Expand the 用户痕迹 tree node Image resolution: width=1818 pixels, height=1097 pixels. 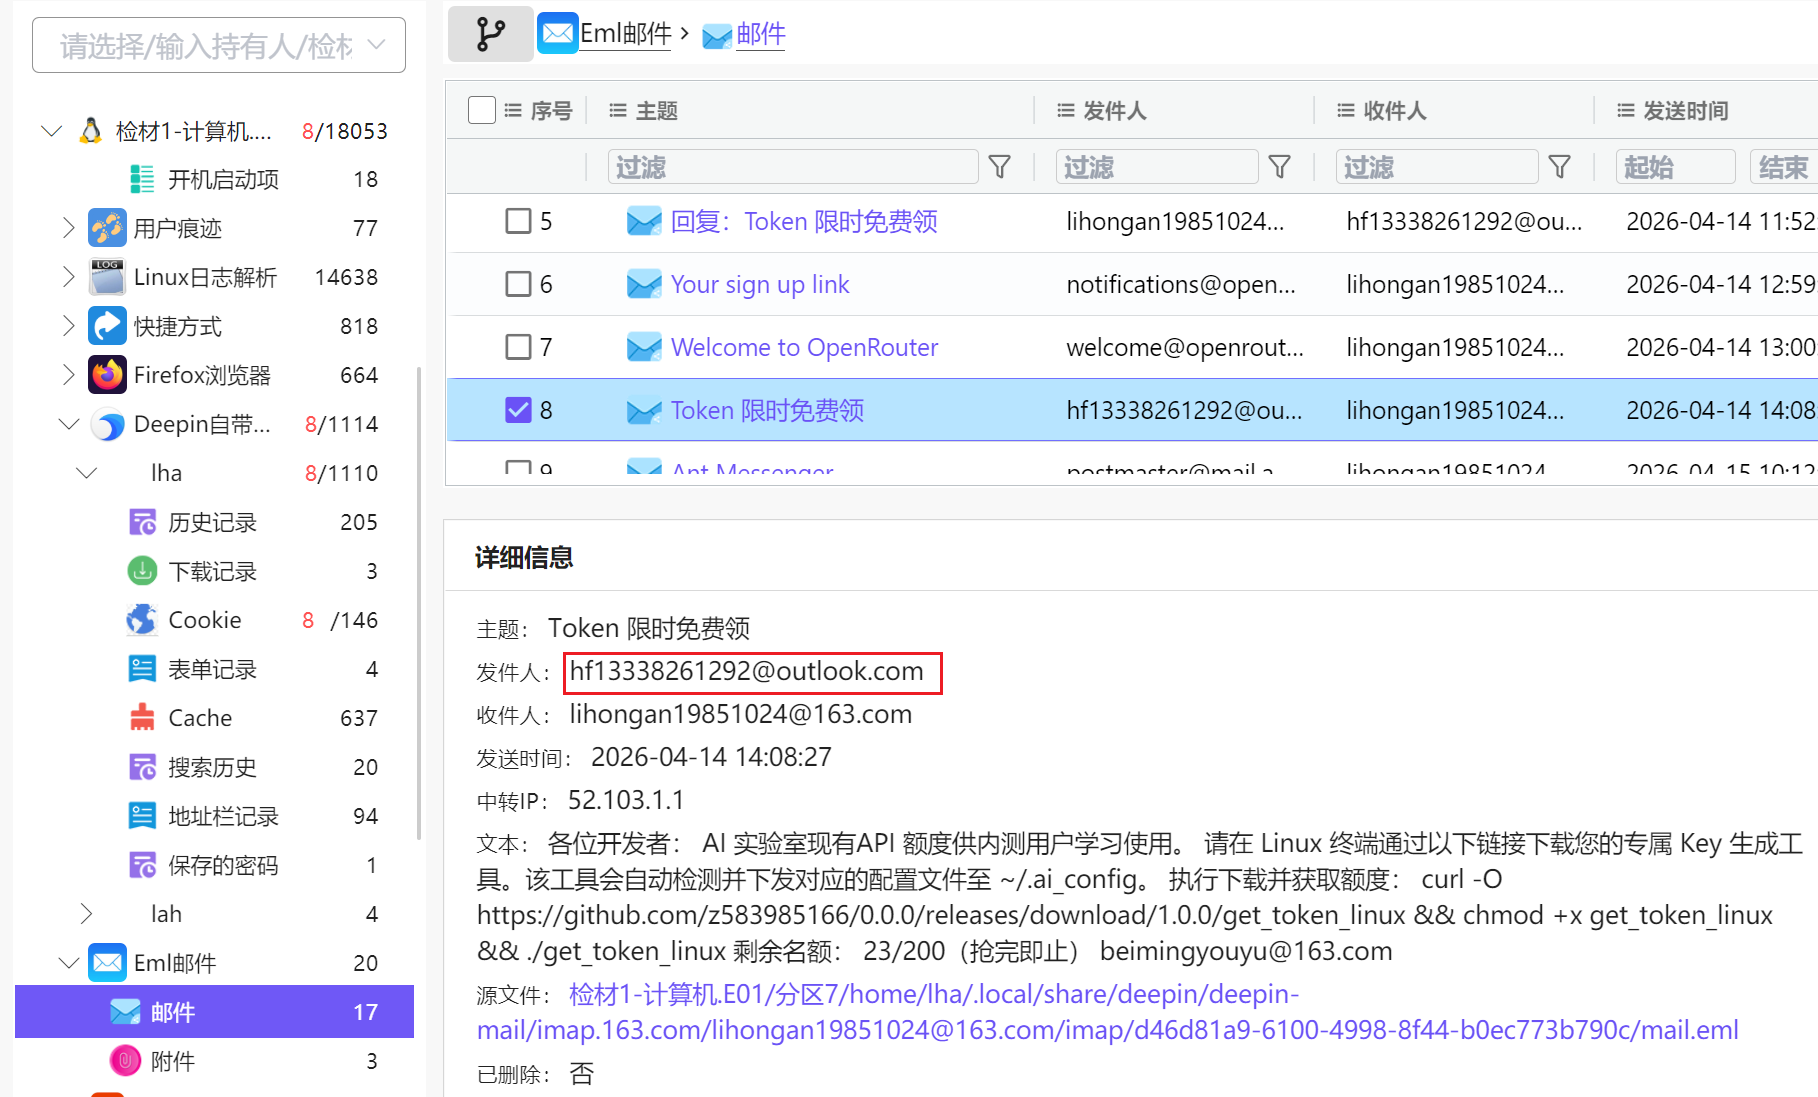click(68, 228)
